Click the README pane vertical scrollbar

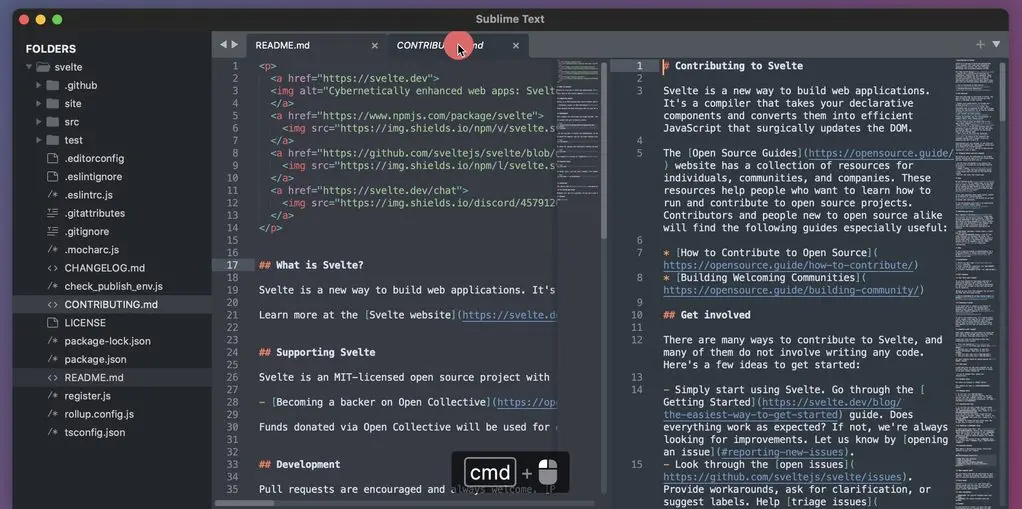point(604,151)
